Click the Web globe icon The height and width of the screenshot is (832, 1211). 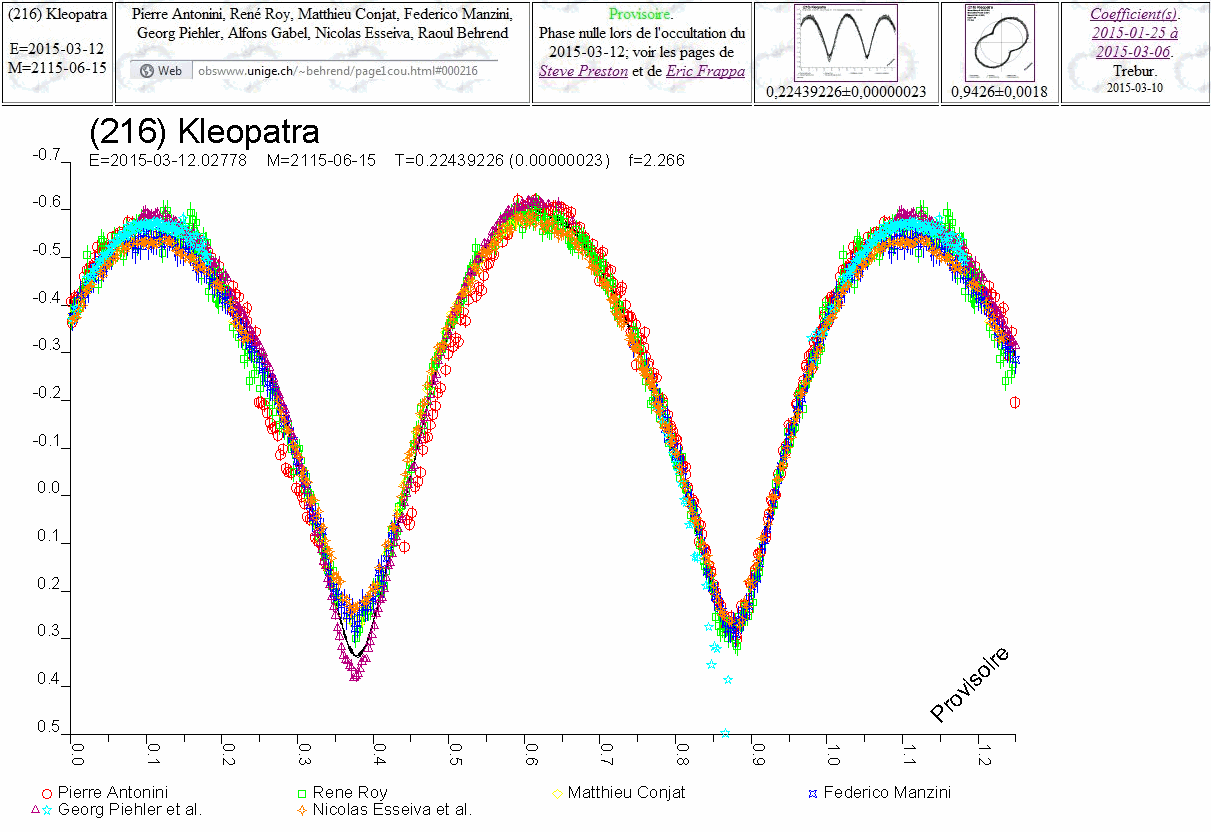click(x=147, y=71)
